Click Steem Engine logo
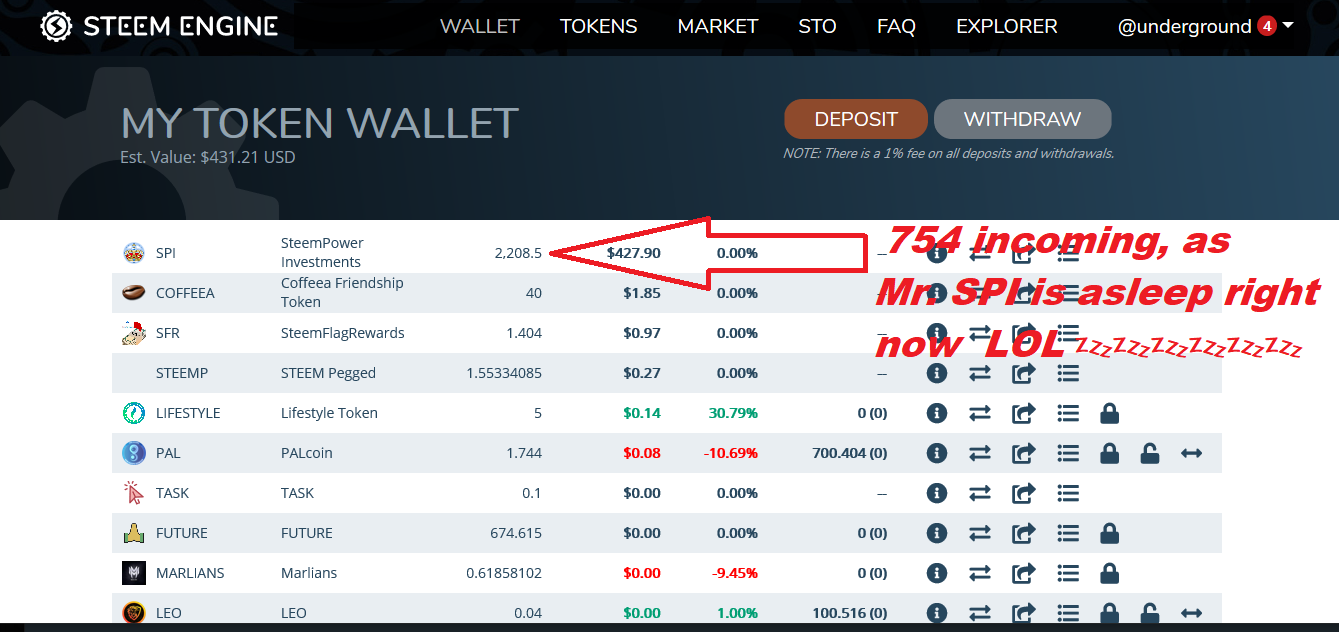The height and width of the screenshot is (632, 1339). pyautogui.click(x=159, y=26)
